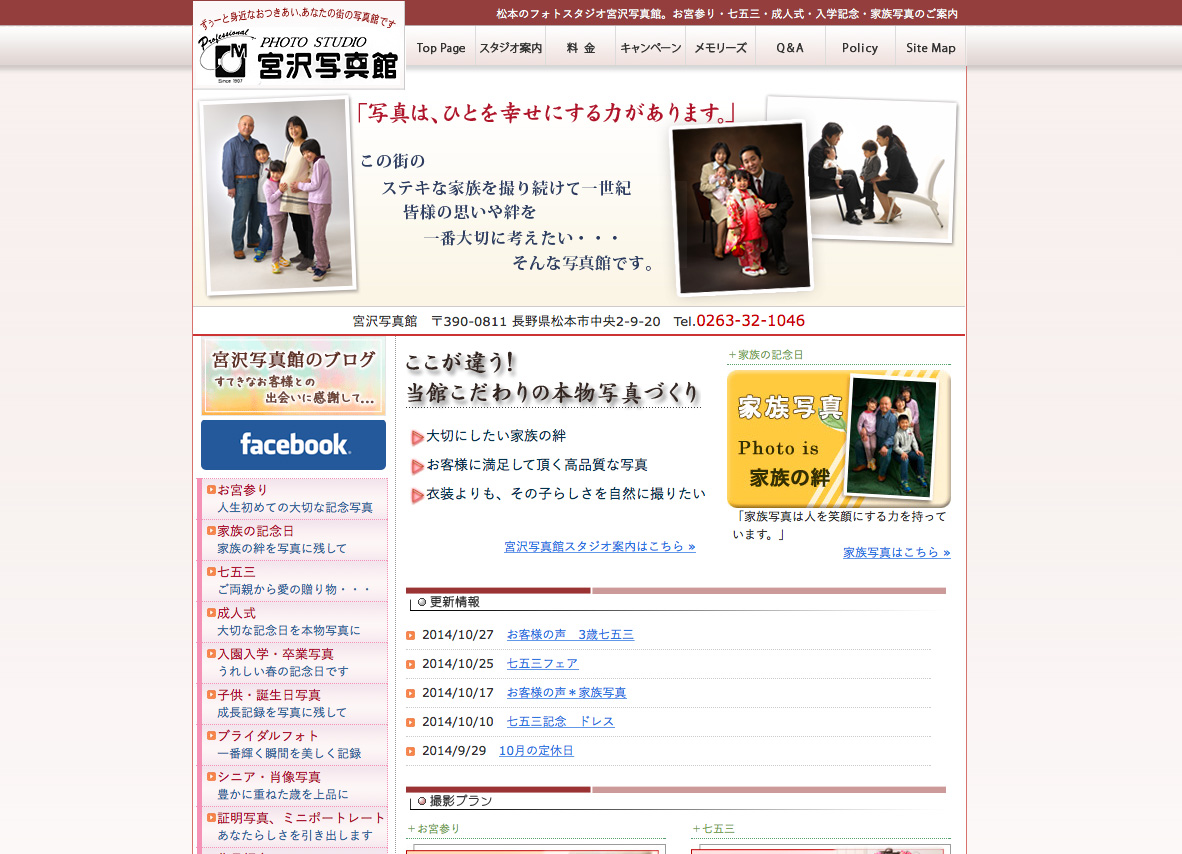Open Site Map from the top menu

(x=930, y=48)
